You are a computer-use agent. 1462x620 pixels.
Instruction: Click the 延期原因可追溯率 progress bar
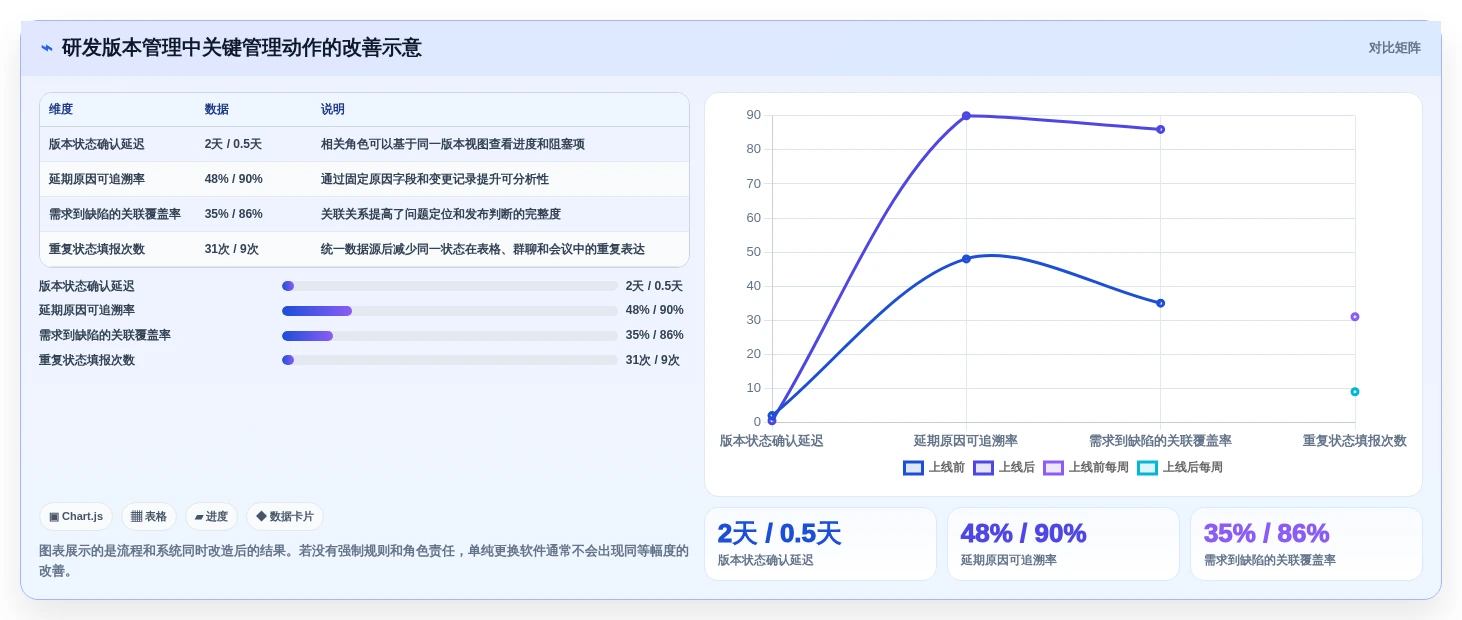450,311
